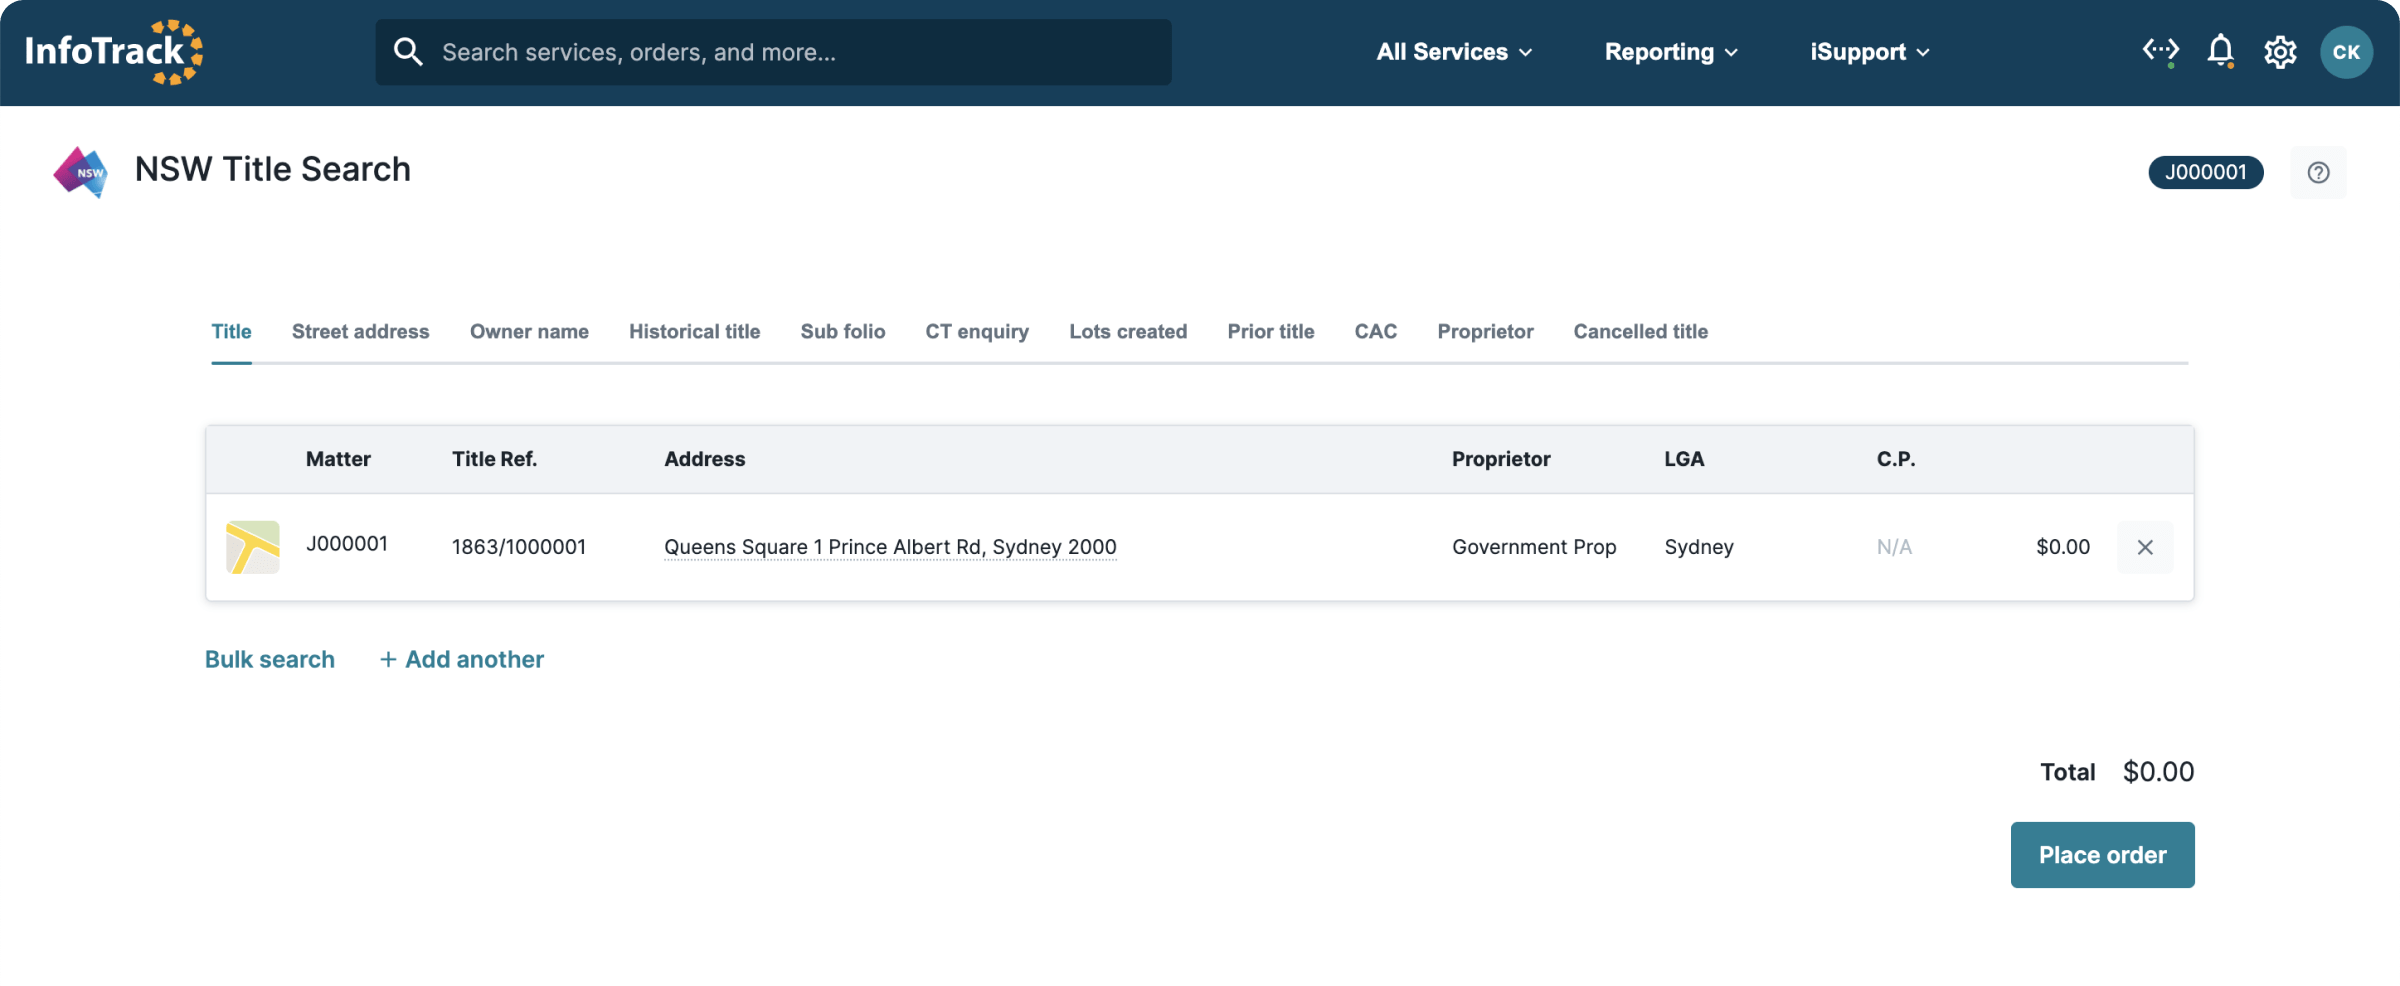The image size is (2400, 986).
Task: Open the Lots created tab
Action: tap(1128, 331)
